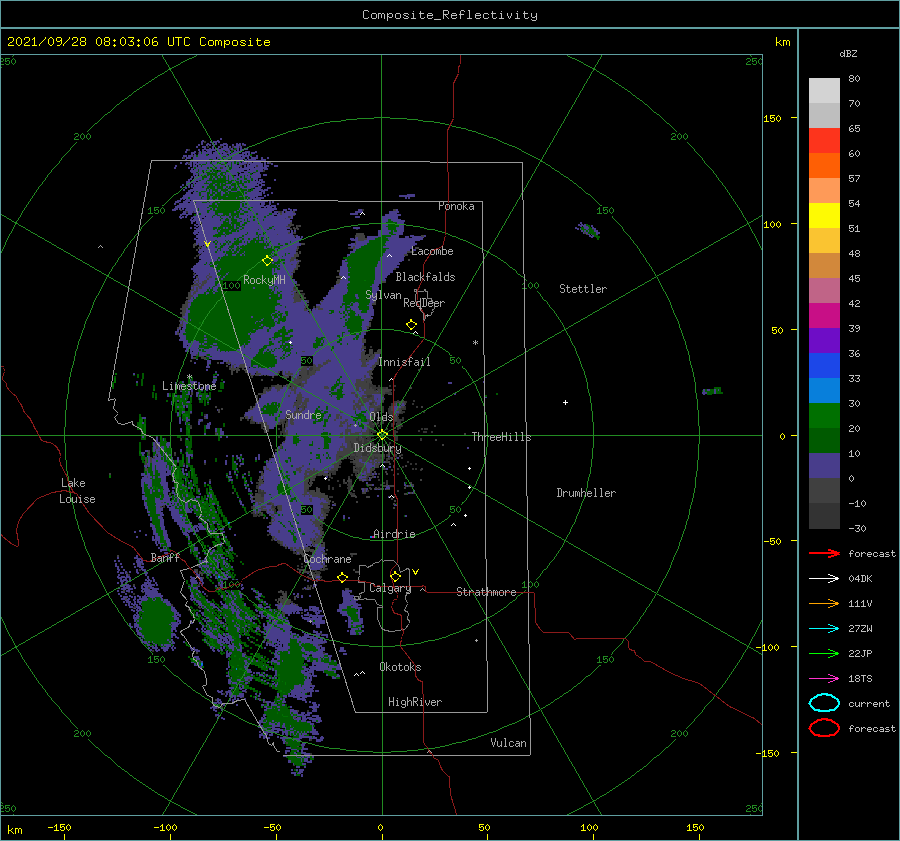Pick the light blue swatch above 30 label
The height and width of the screenshot is (841, 900).
(824, 390)
